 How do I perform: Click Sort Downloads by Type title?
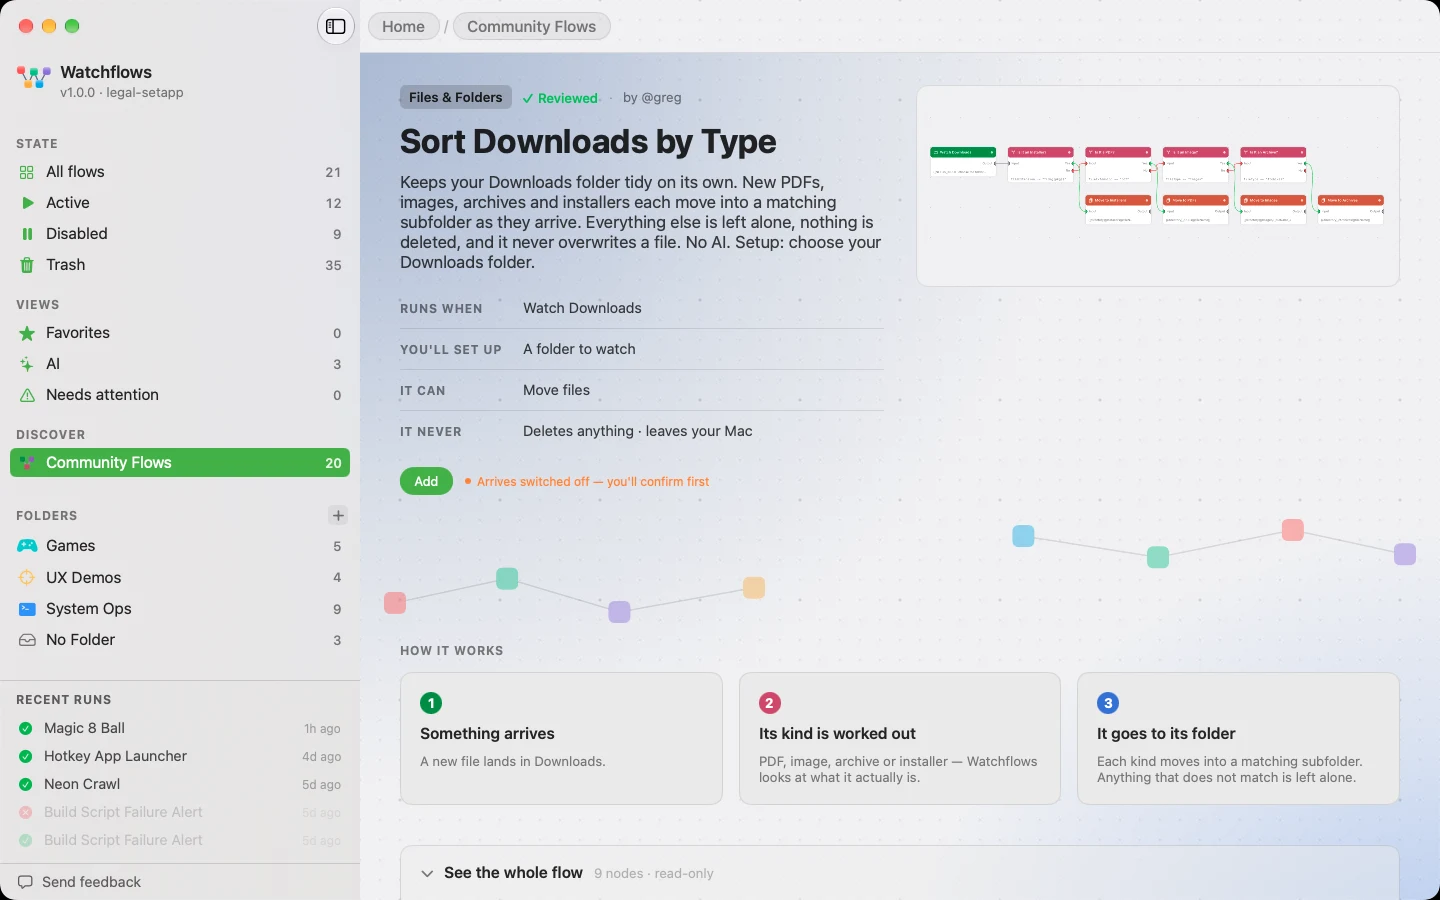(588, 142)
